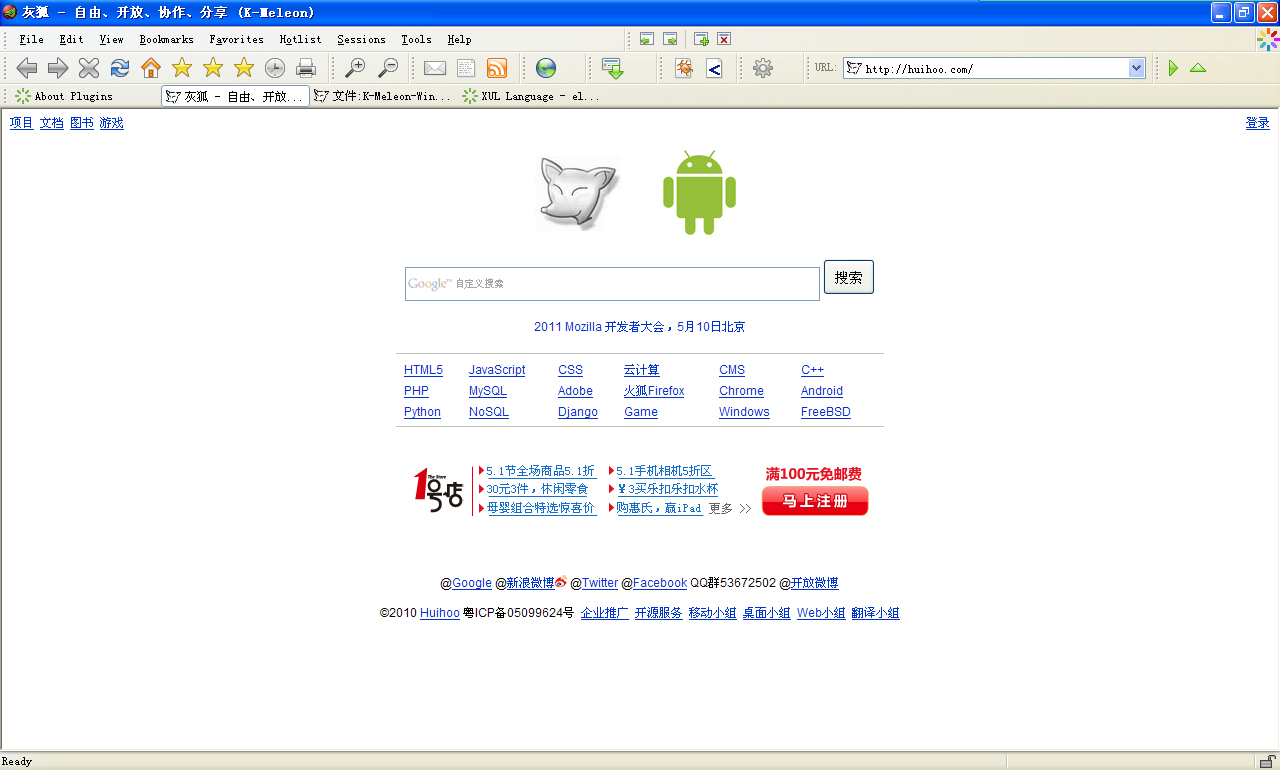Open History using the clock icon
Screen dimensions: 1280x770
275,68
